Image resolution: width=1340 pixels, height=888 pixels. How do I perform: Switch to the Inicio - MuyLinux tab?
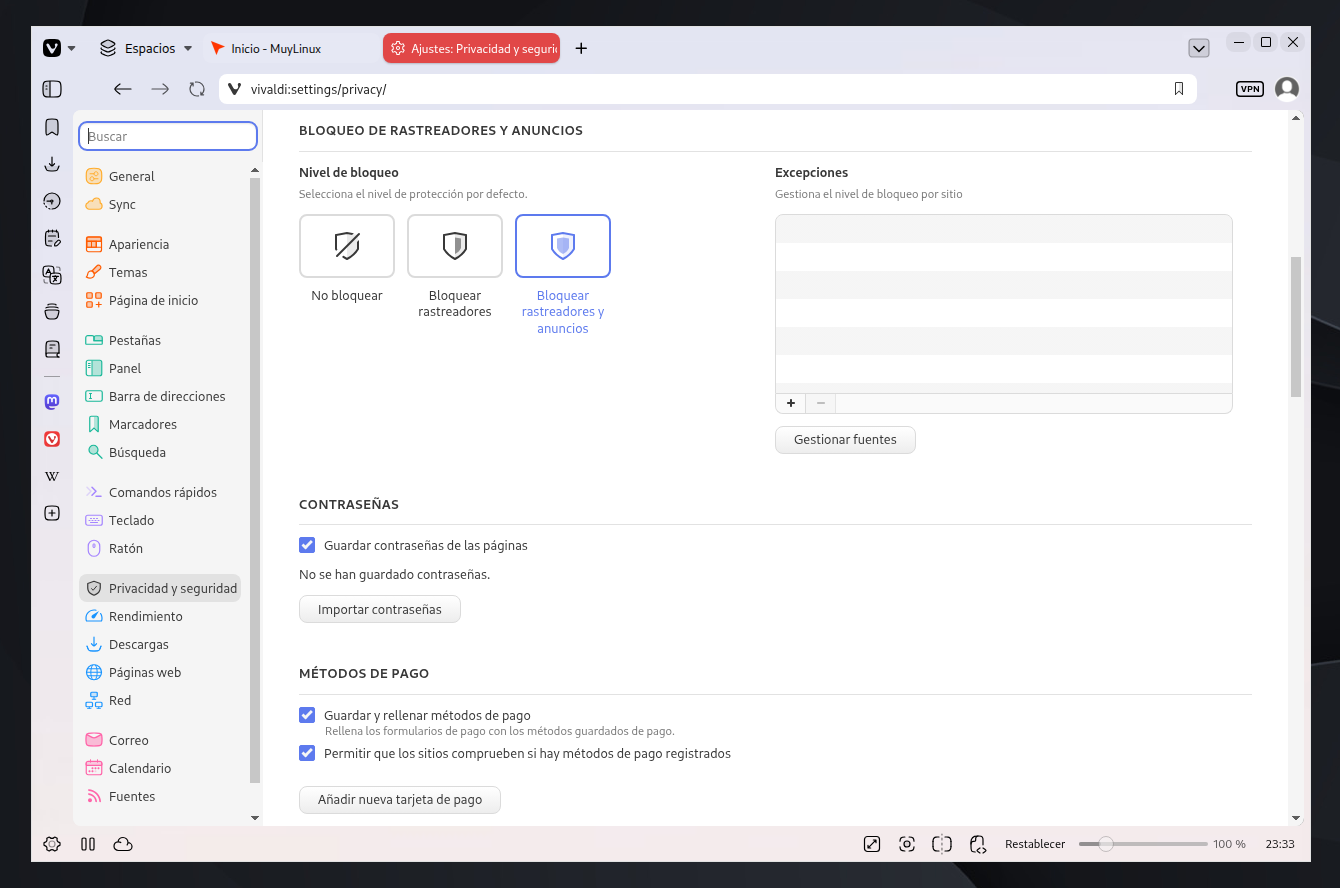pyautogui.click(x=291, y=48)
